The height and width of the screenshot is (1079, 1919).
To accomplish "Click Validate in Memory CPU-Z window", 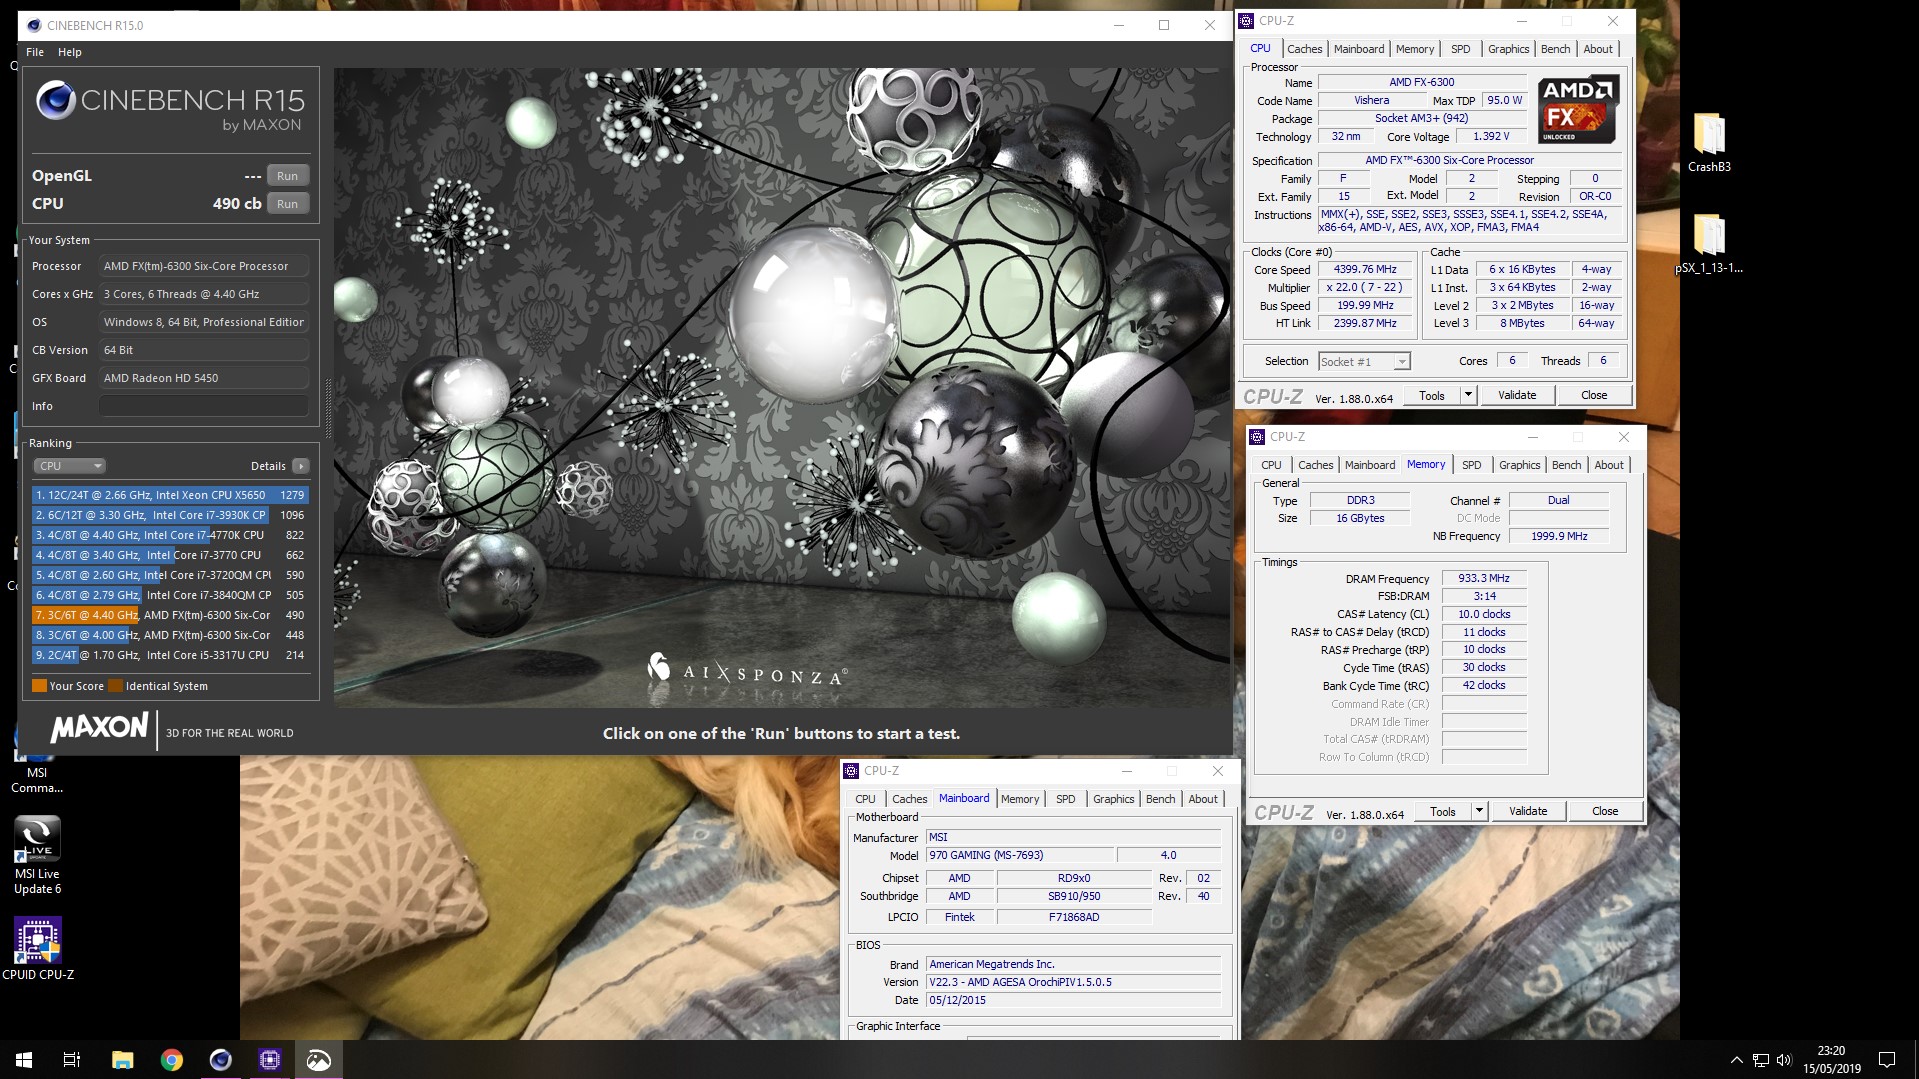I will click(x=1528, y=812).
